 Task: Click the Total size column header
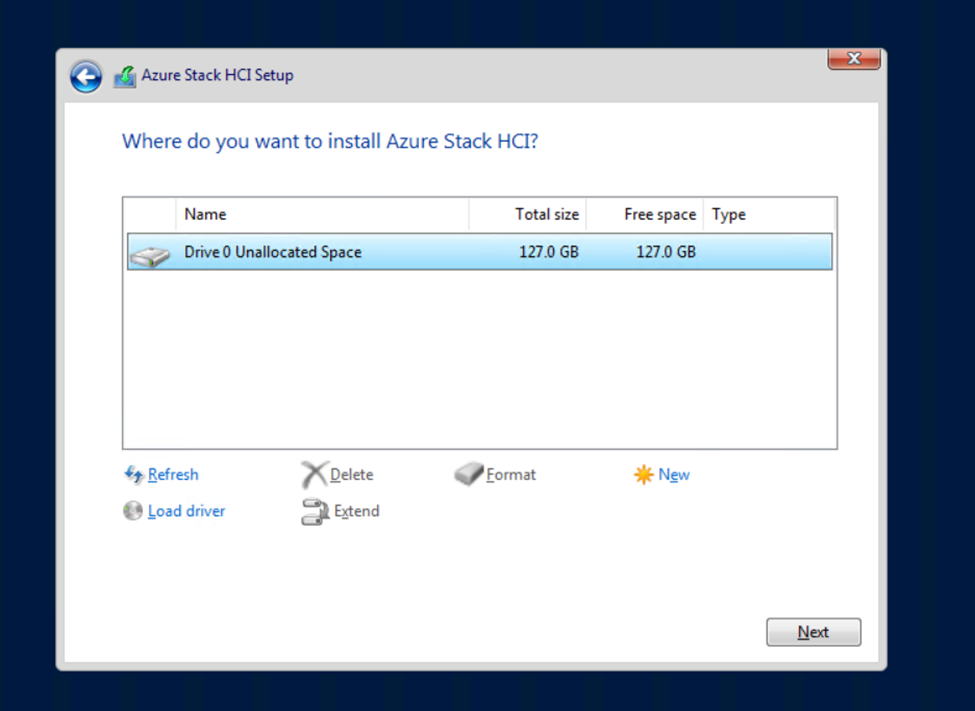527,214
